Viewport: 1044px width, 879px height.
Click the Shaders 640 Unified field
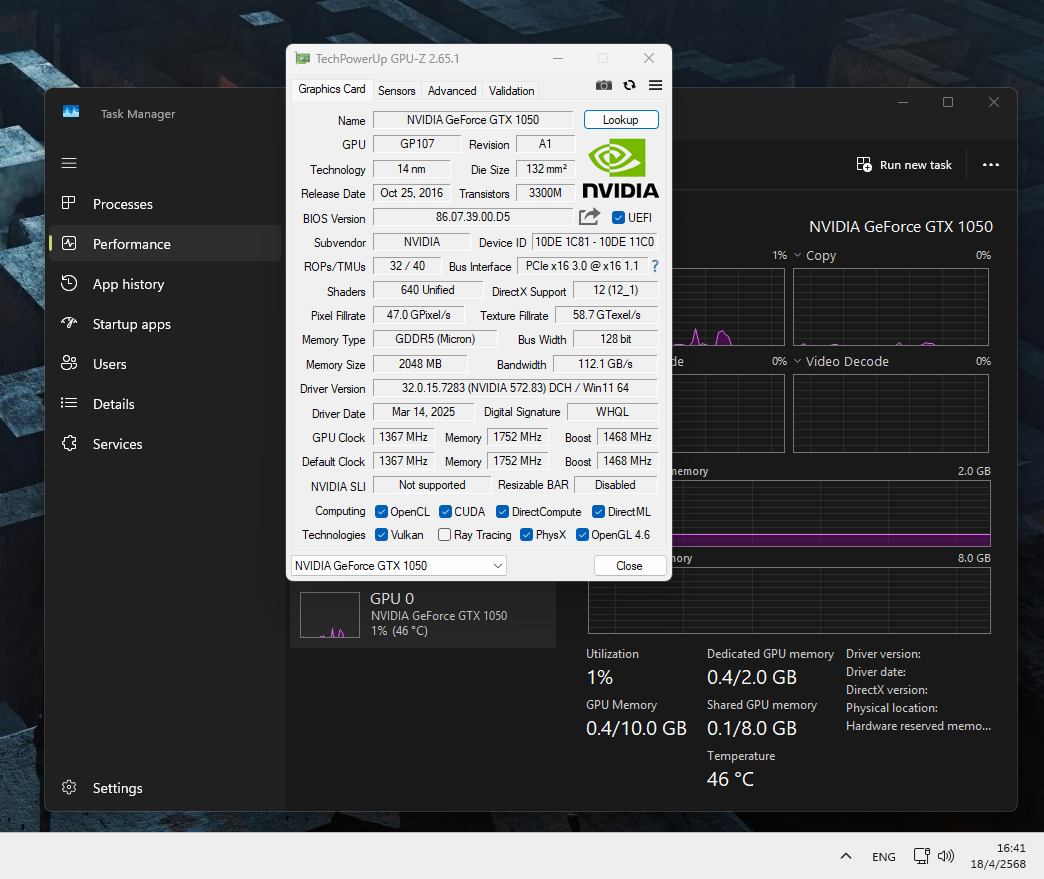427,290
